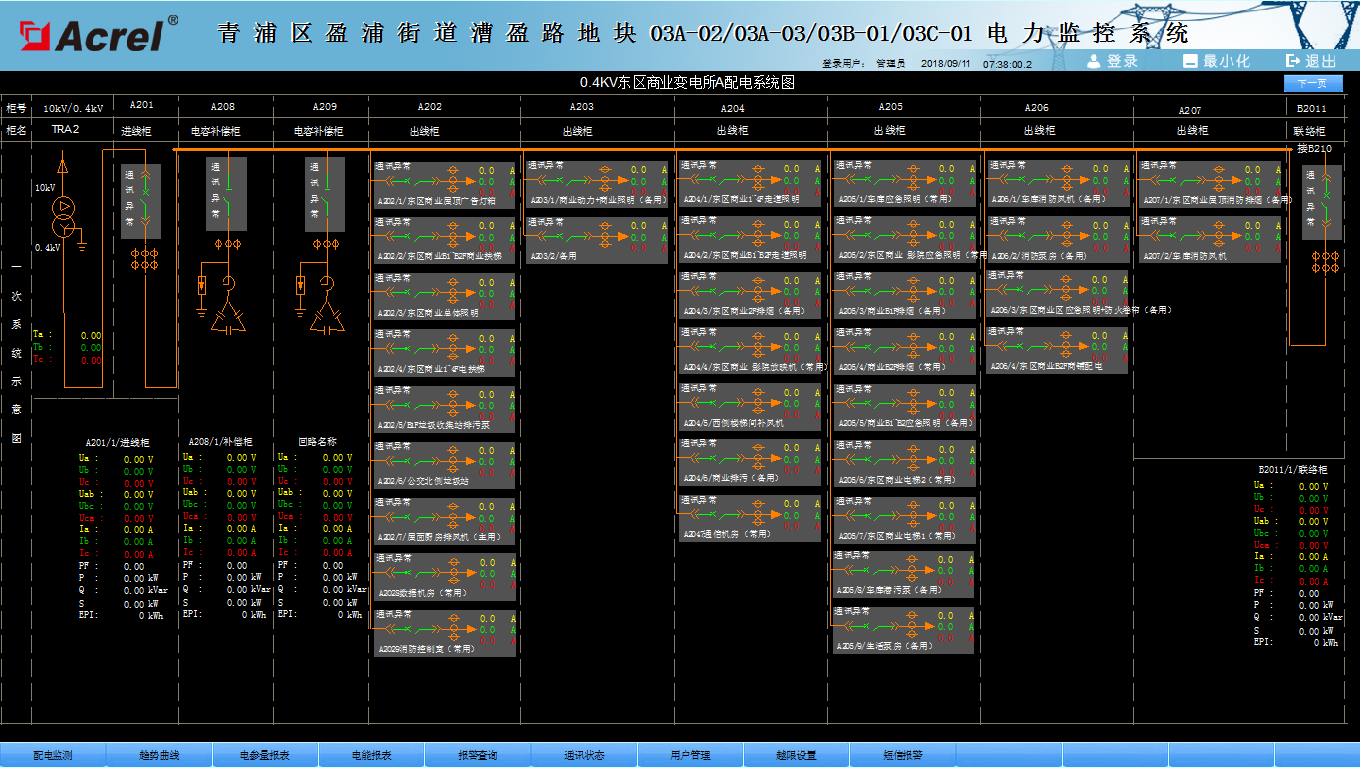Select the A205/2 feeder label text

(x=912, y=256)
